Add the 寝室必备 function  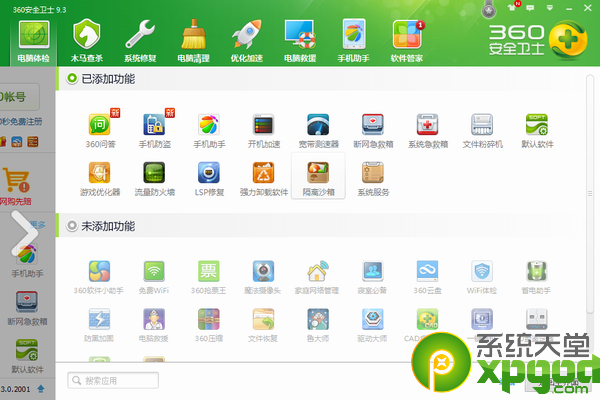click(372, 277)
